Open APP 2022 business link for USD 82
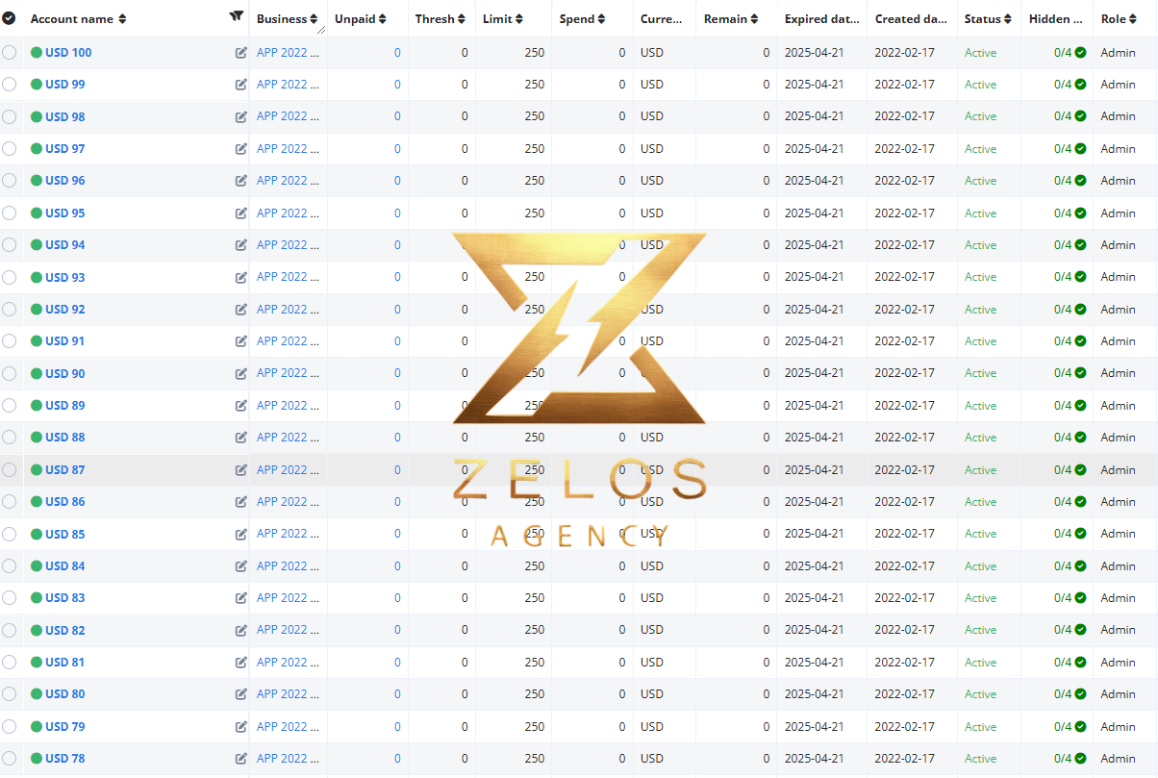1158x778 pixels. [x=287, y=629]
